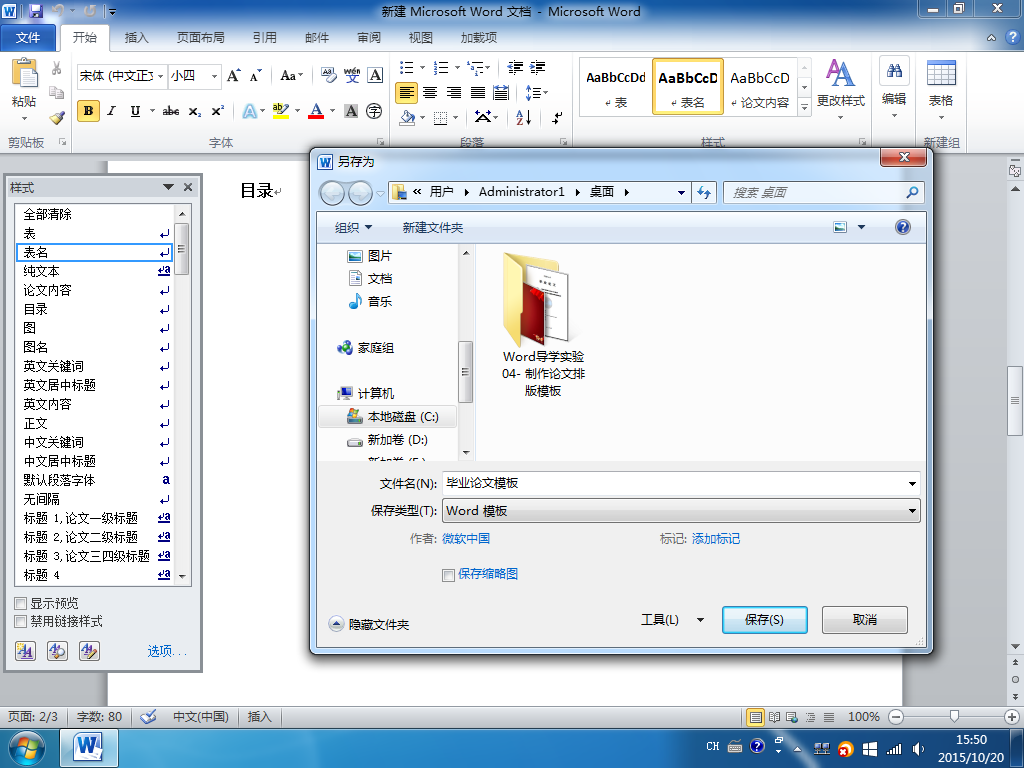Open 选项... link in Styles pane
Image resolution: width=1024 pixels, height=768 pixels.
tap(167, 651)
